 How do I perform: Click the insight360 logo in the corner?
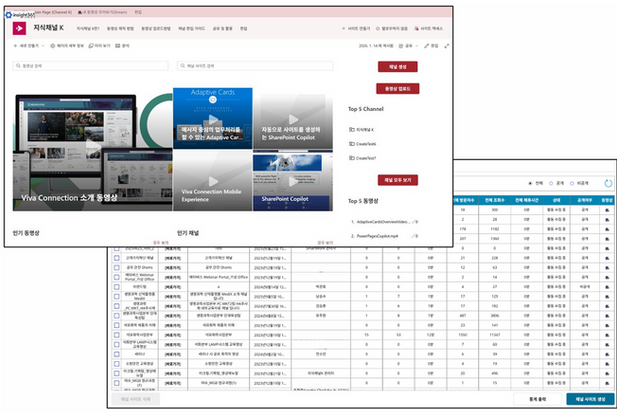click(x=20, y=15)
